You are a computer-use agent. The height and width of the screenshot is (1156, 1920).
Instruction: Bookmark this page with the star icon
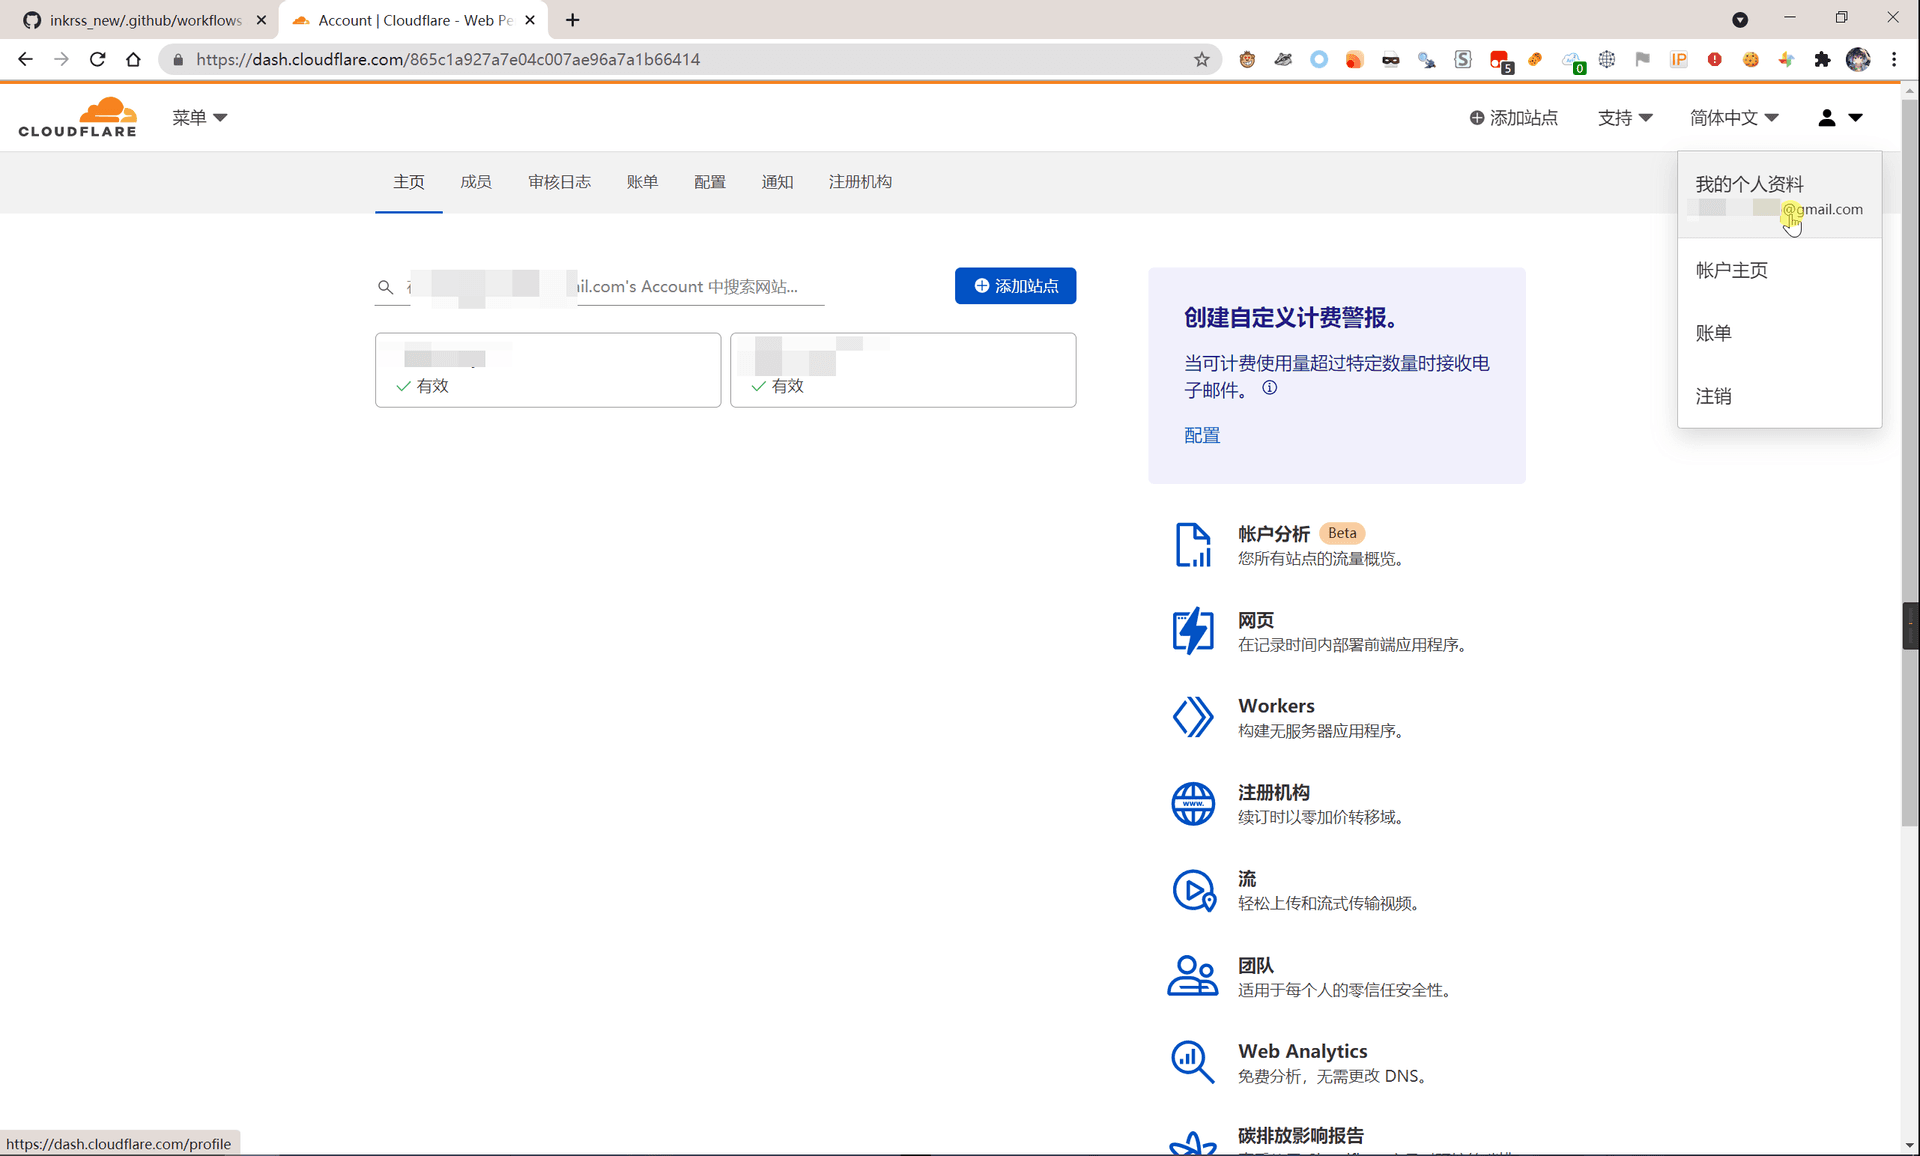point(1201,59)
